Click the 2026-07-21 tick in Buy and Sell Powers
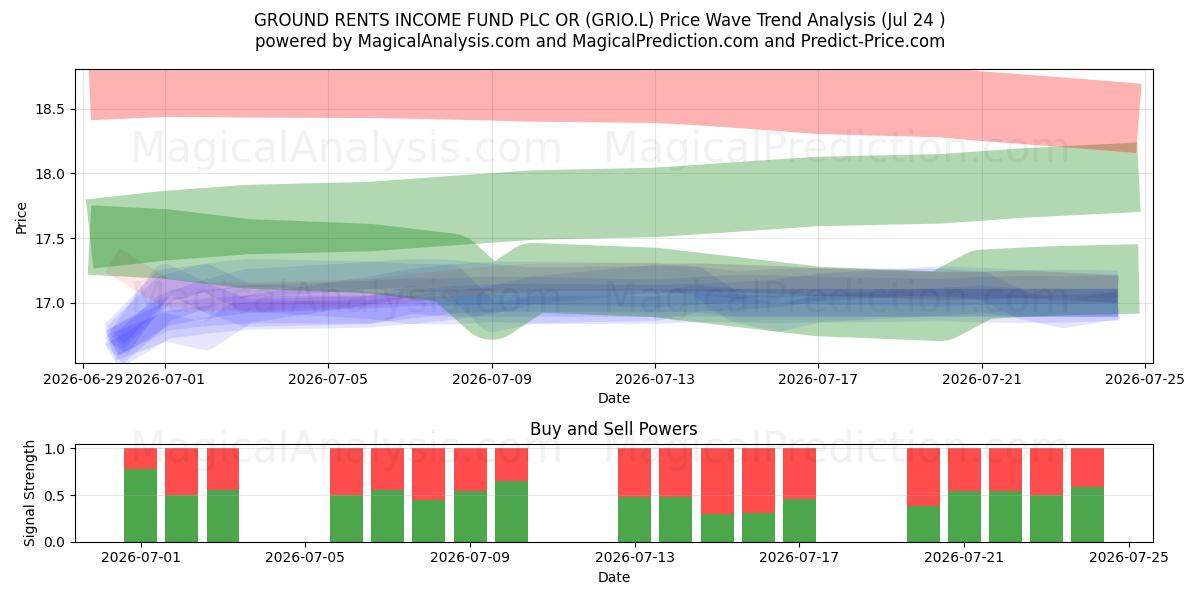The image size is (1200, 600). point(965,558)
